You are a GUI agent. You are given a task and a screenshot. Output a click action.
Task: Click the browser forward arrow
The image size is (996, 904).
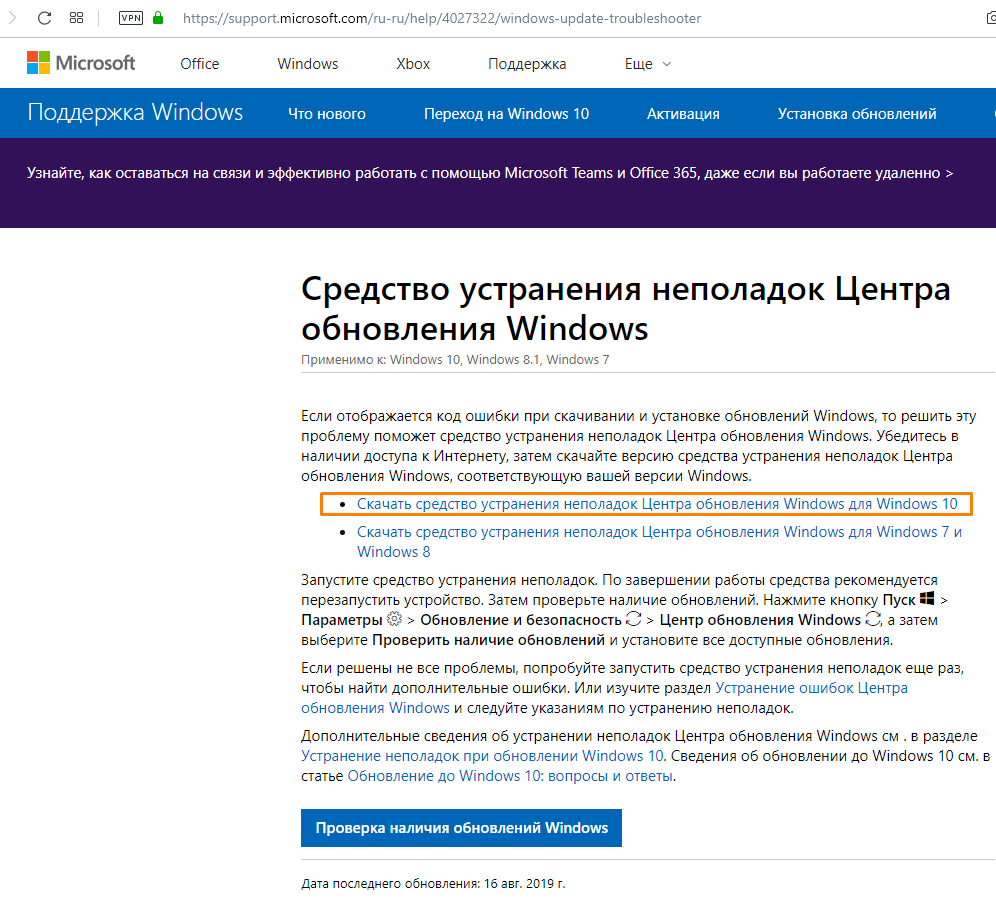12,18
